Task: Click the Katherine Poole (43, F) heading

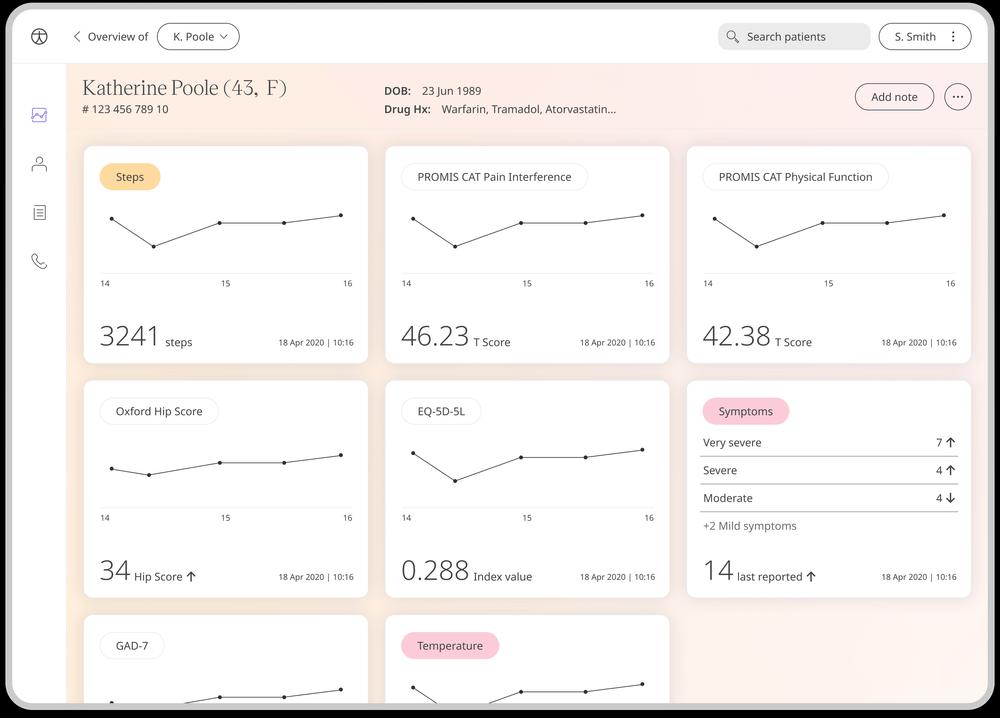Action: 184,87
